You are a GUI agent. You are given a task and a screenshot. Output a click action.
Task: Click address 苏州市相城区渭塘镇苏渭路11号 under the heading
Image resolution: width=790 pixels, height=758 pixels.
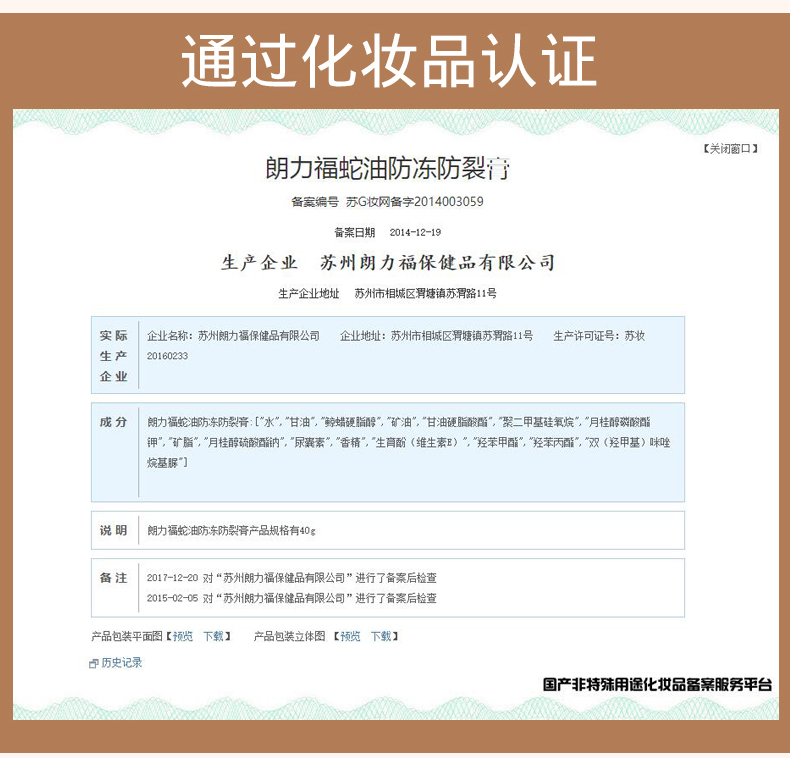[425, 293]
